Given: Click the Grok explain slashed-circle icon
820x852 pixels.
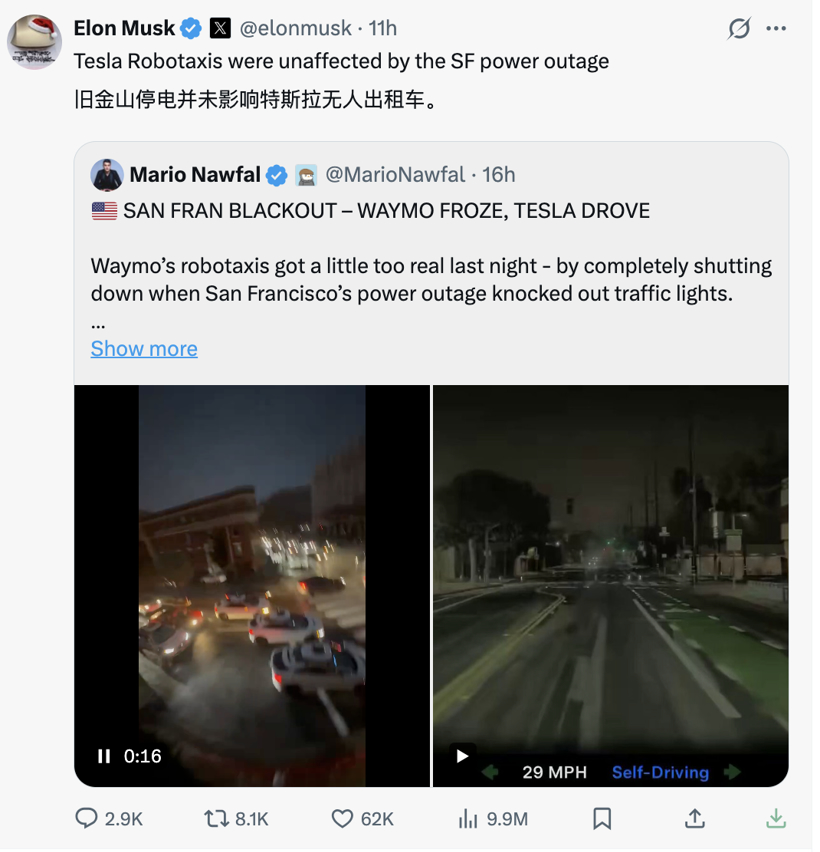Looking at the screenshot, I should tap(738, 28).
